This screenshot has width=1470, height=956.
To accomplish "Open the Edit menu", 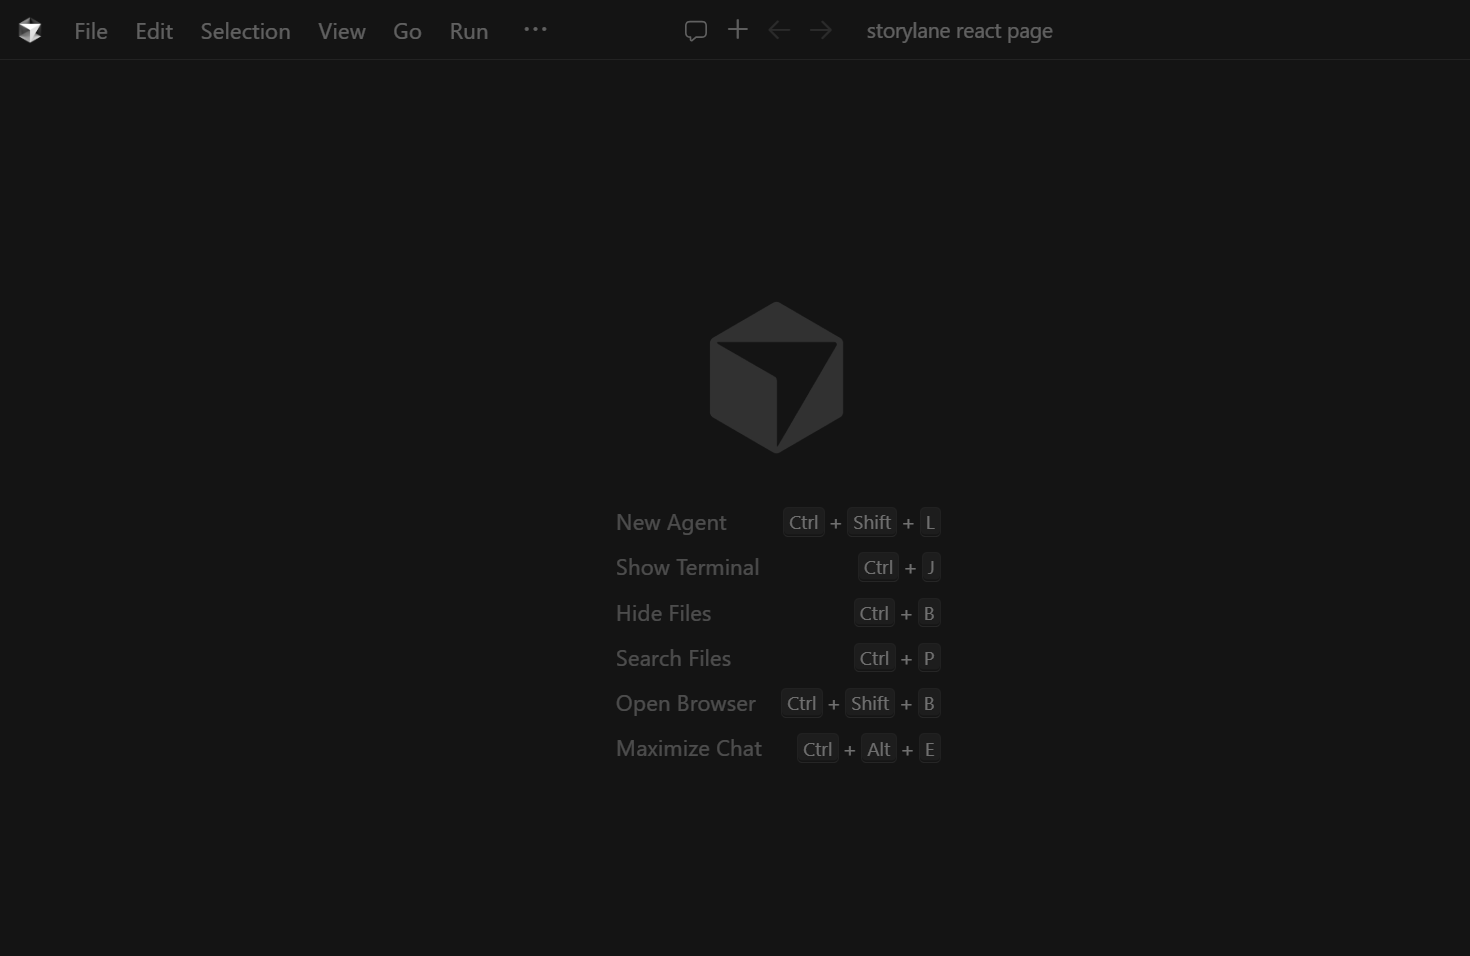I will 154,31.
